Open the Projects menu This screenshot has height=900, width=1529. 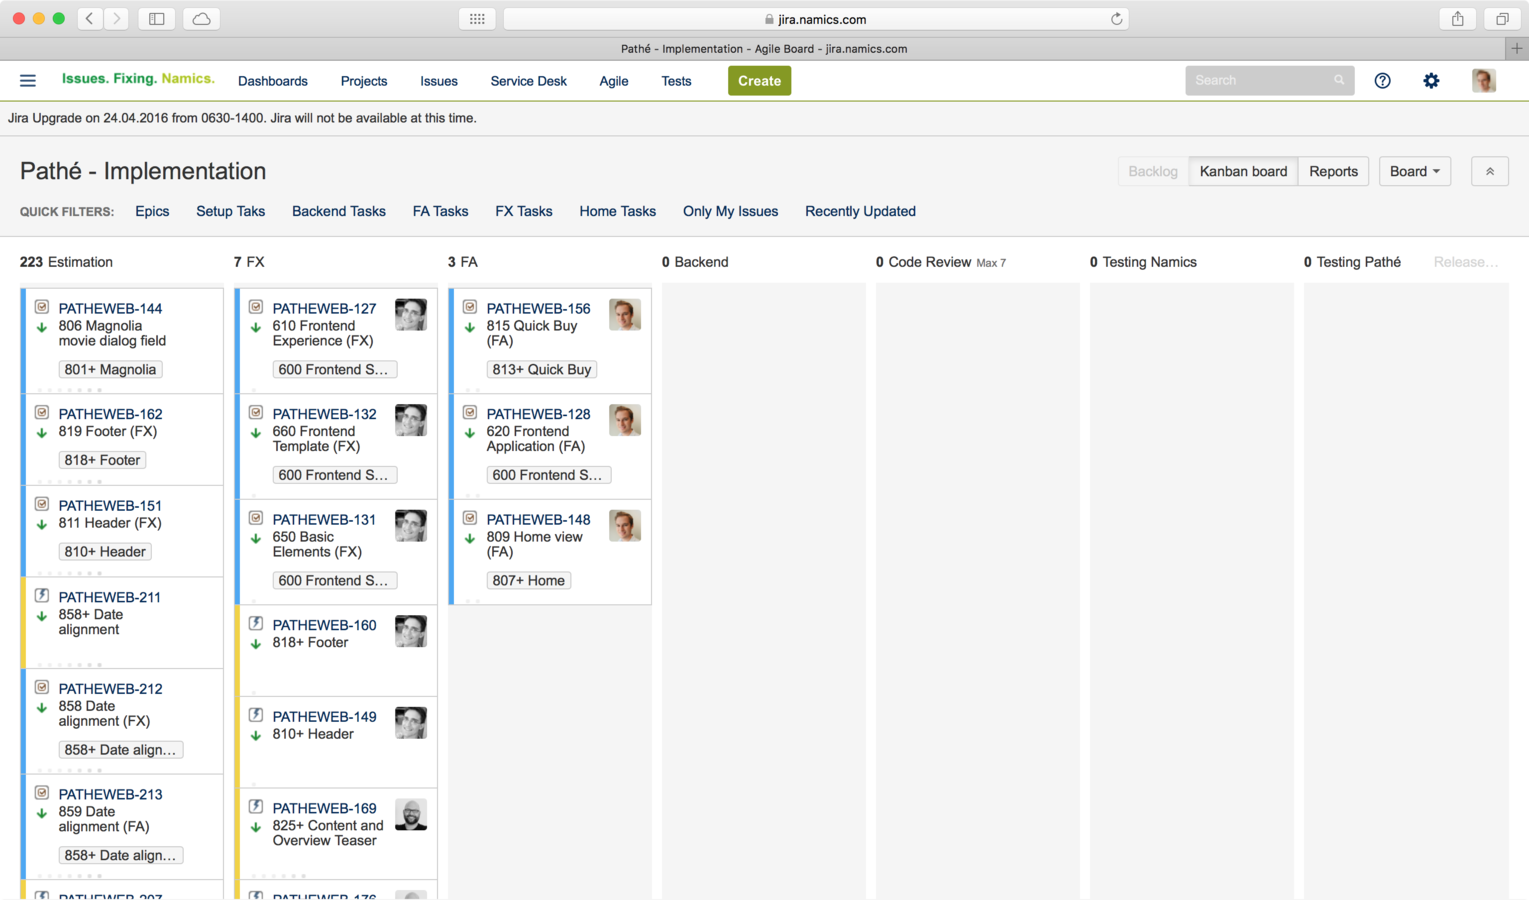pyautogui.click(x=363, y=81)
